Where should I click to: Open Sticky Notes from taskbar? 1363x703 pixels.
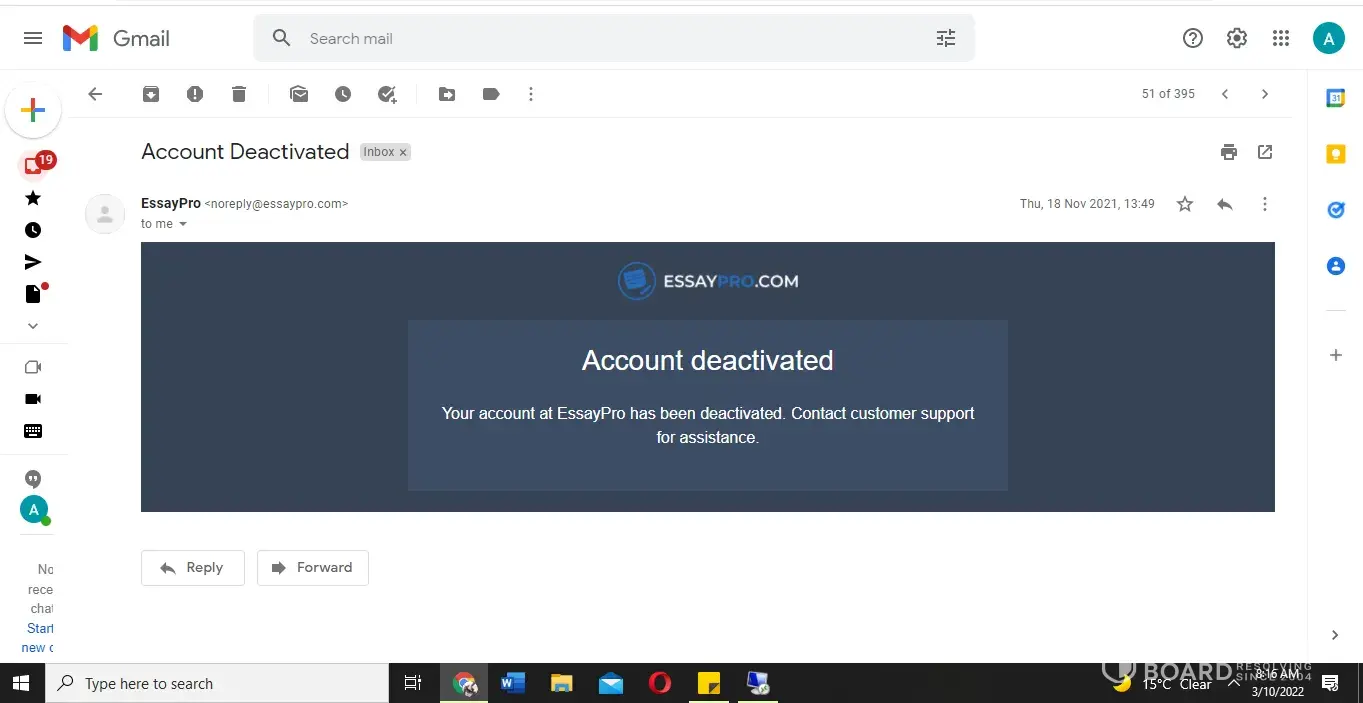tap(709, 684)
